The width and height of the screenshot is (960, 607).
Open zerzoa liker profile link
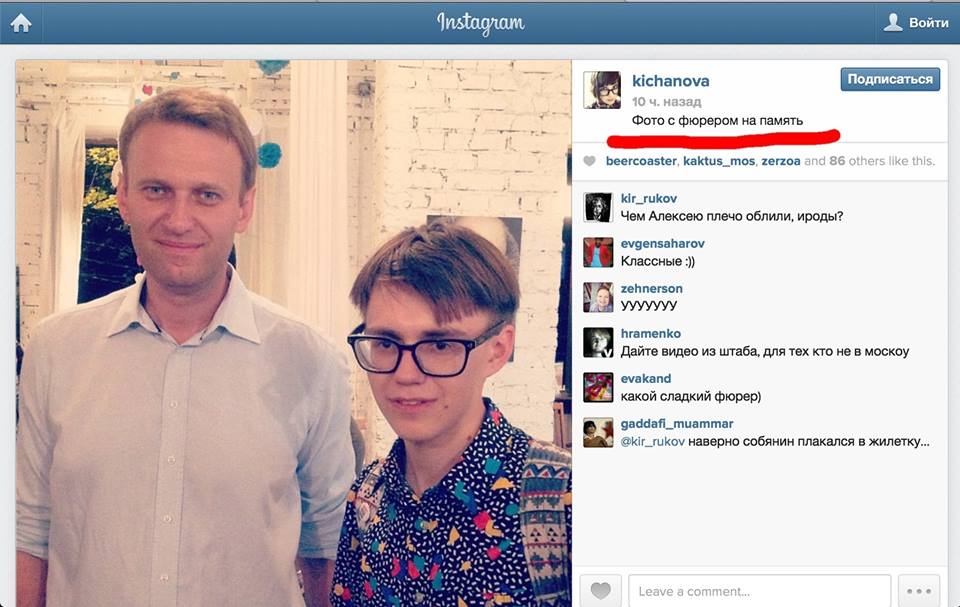(781, 161)
